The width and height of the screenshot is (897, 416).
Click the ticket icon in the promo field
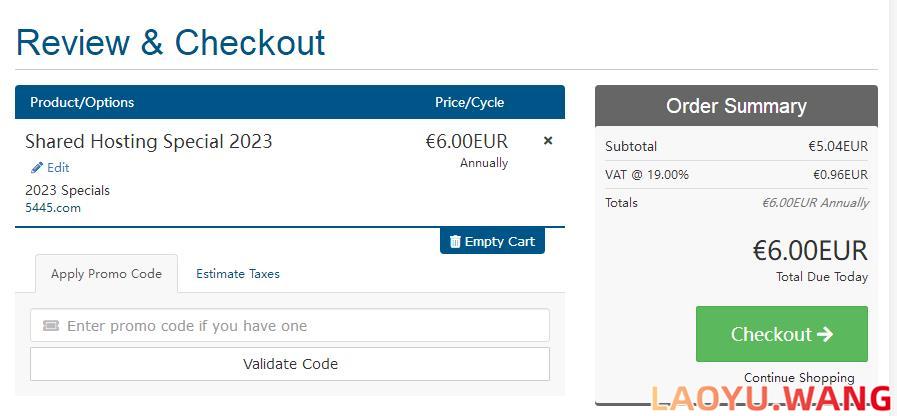tap(51, 326)
